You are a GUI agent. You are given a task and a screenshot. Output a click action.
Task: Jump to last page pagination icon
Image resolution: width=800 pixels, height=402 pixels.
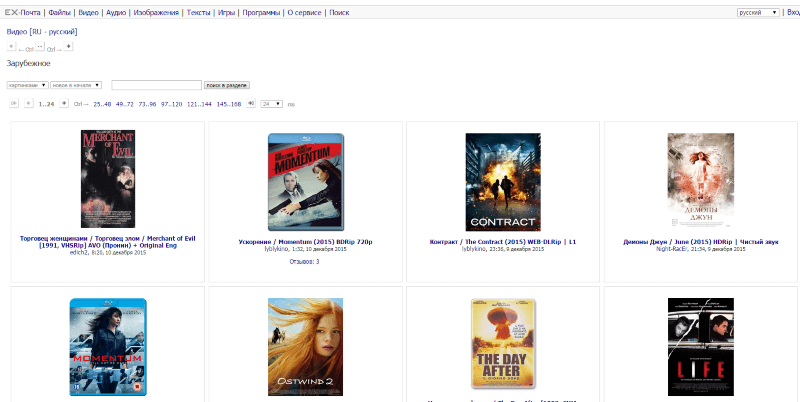[251, 104]
